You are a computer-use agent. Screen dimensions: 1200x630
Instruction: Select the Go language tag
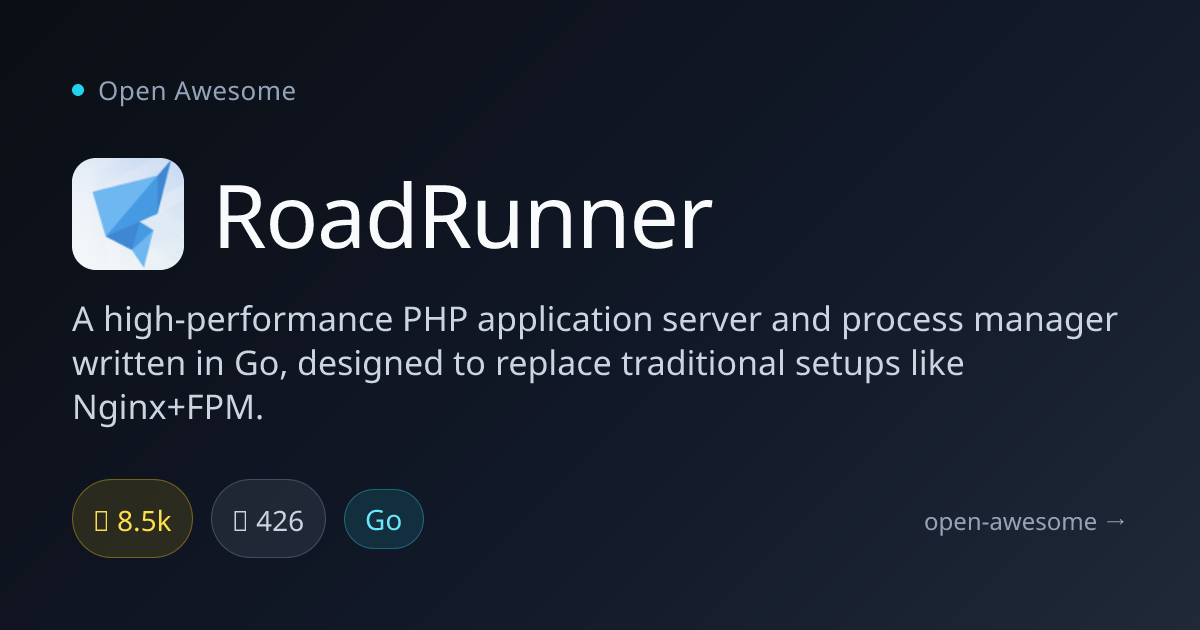[x=384, y=519]
